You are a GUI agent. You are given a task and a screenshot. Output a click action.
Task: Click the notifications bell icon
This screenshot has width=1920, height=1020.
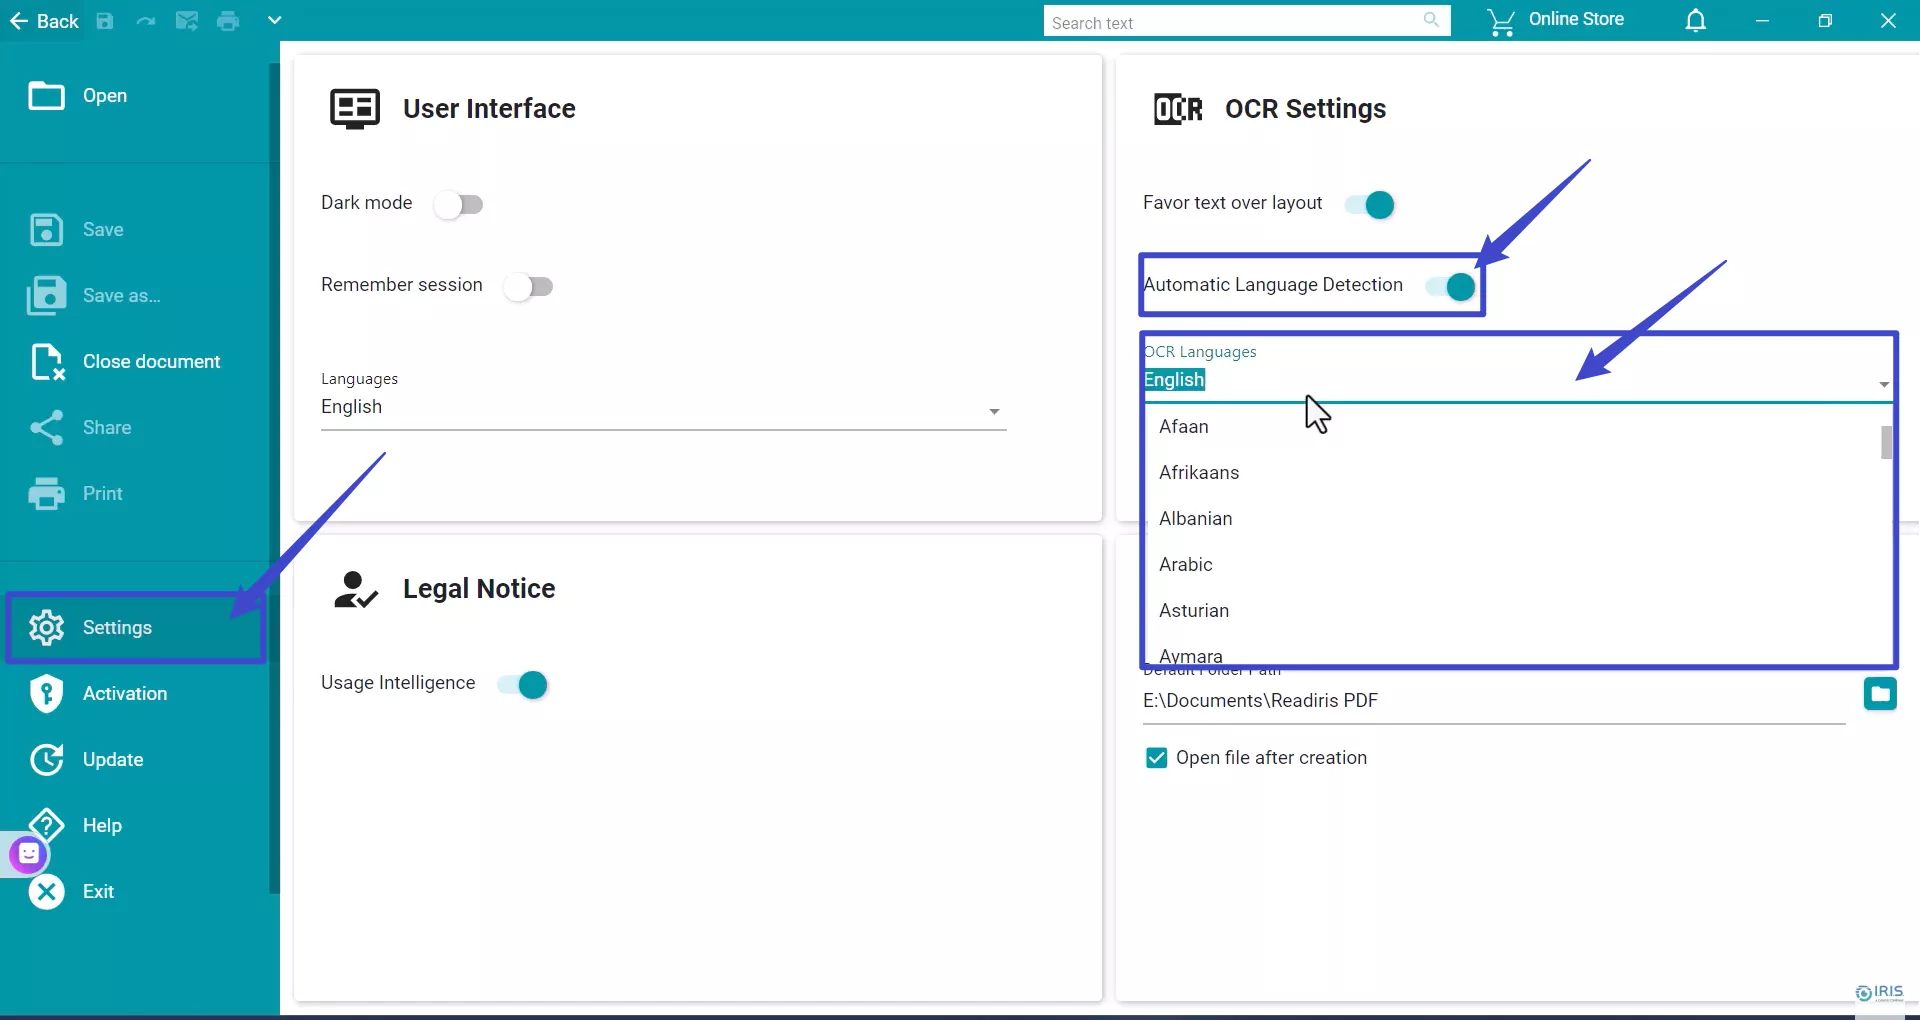1696,20
